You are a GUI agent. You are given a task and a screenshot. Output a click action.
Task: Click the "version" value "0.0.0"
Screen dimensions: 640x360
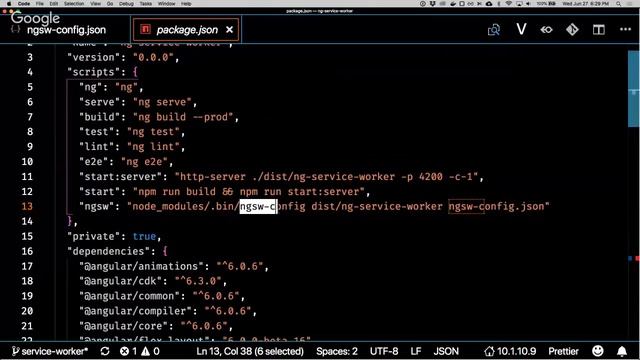(153, 58)
